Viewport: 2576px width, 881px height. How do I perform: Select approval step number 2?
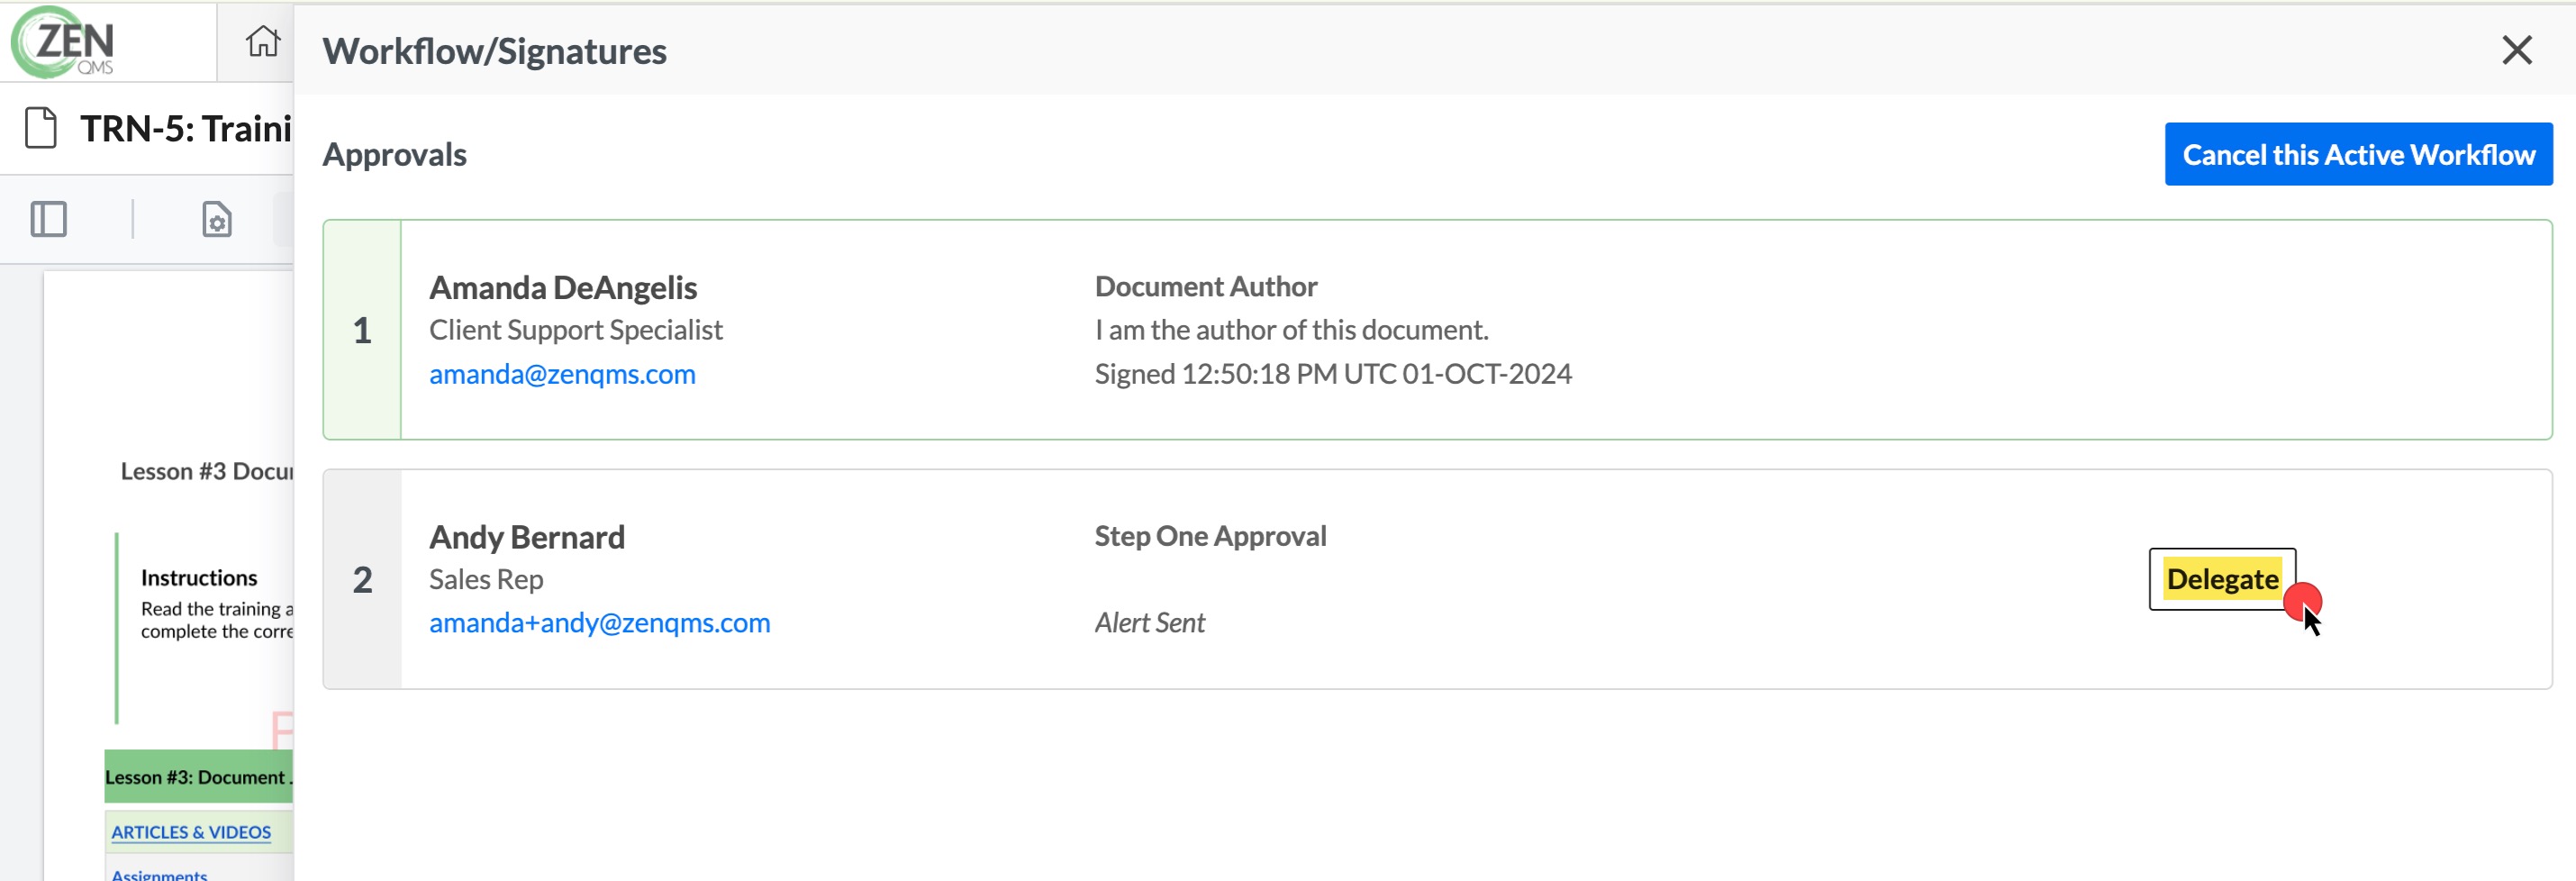pos(362,579)
